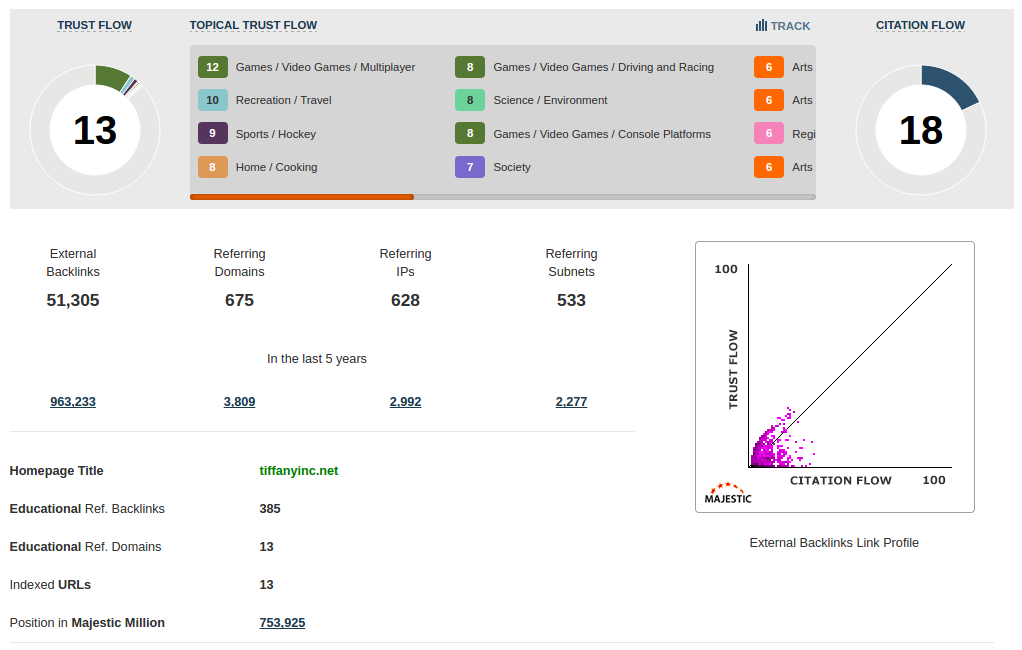
Task: Click the green 8 Science / Environment badge
Action: [x=470, y=100]
